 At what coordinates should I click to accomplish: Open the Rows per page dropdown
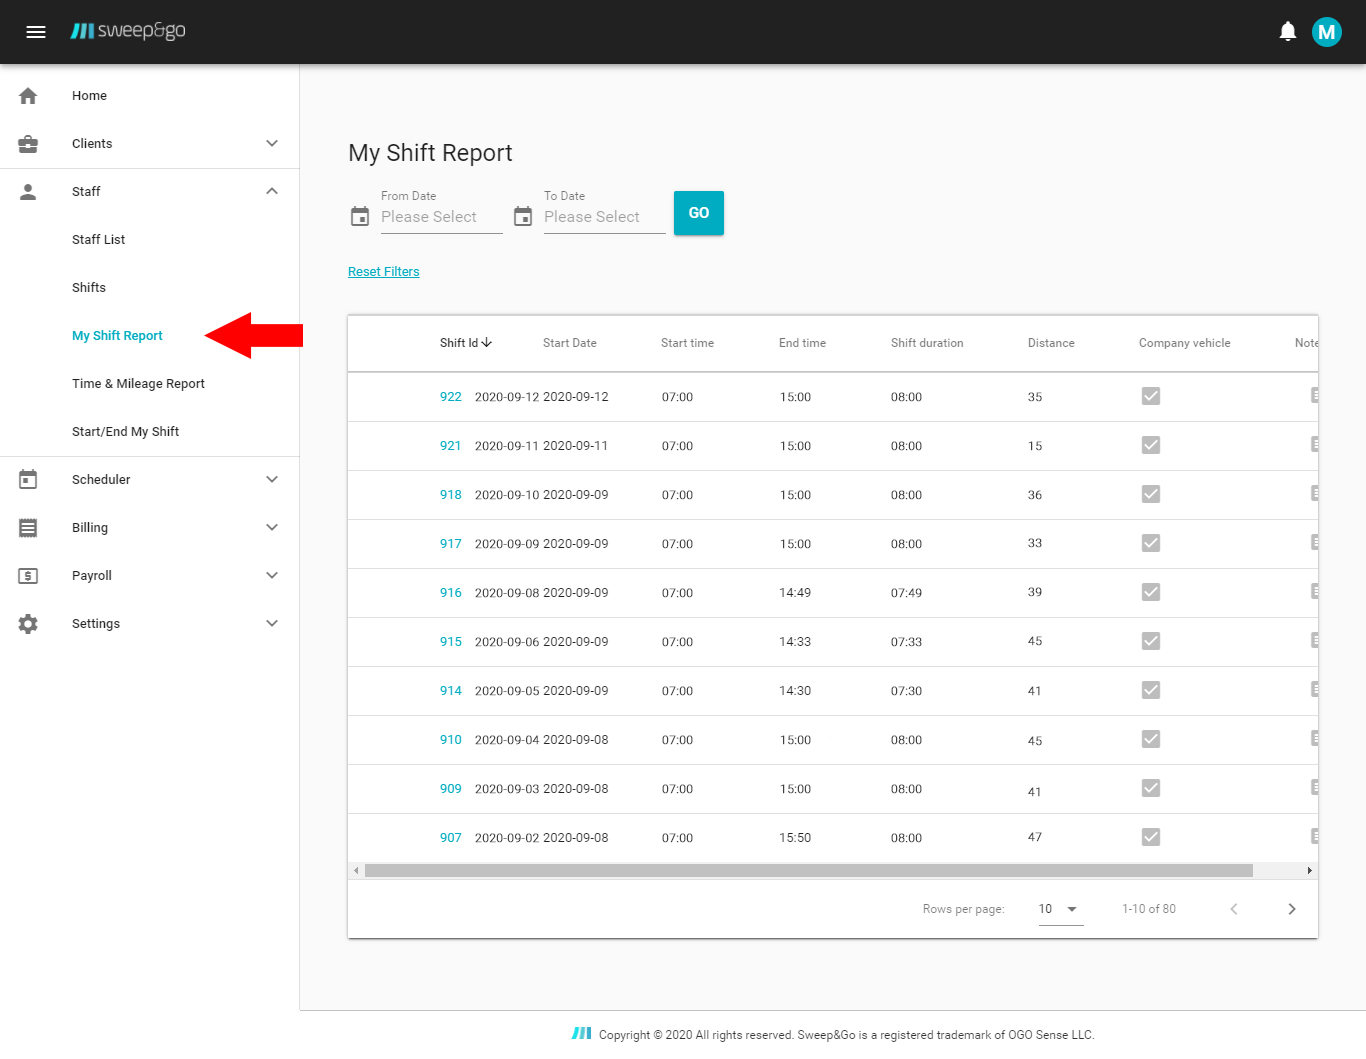(1060, 909)
